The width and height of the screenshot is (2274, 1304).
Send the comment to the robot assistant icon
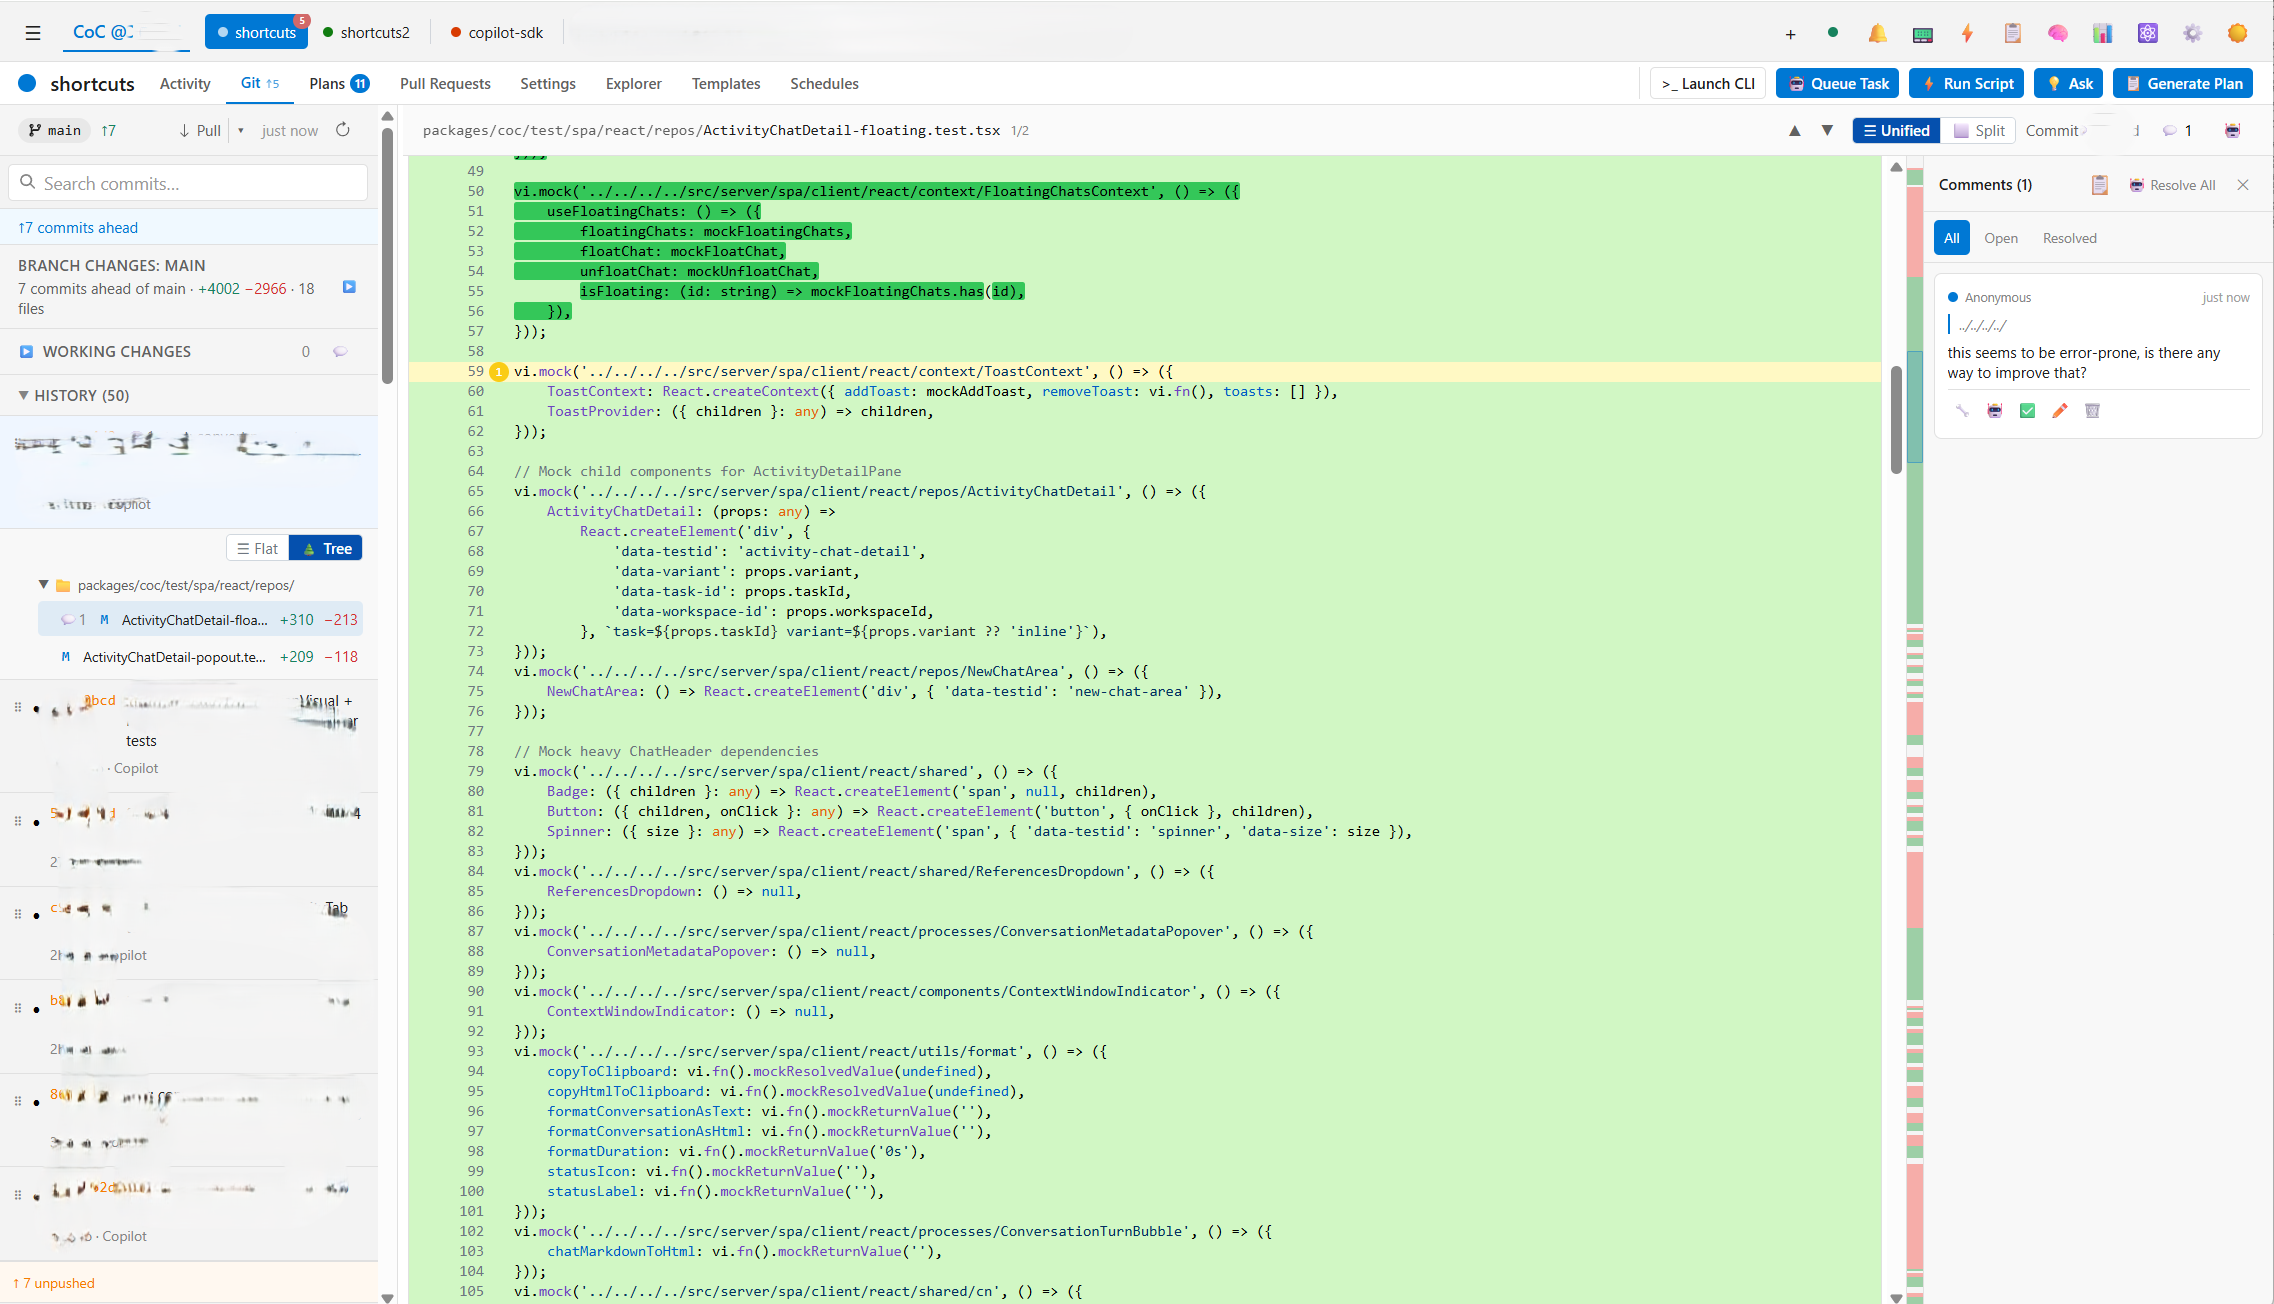1995,410
